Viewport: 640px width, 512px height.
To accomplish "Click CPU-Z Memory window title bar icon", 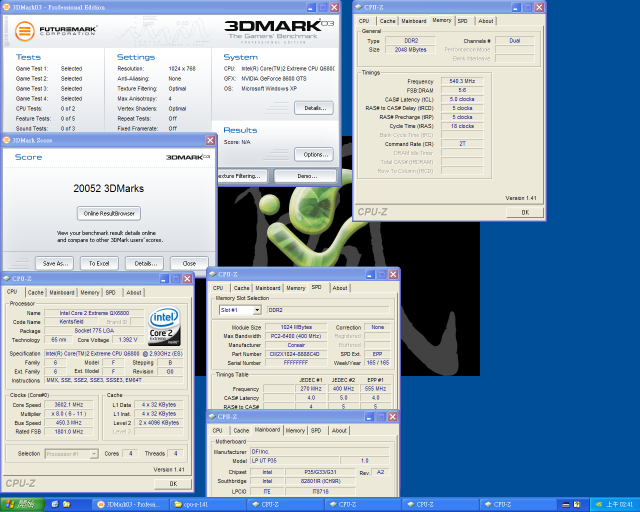I will 358,7.
